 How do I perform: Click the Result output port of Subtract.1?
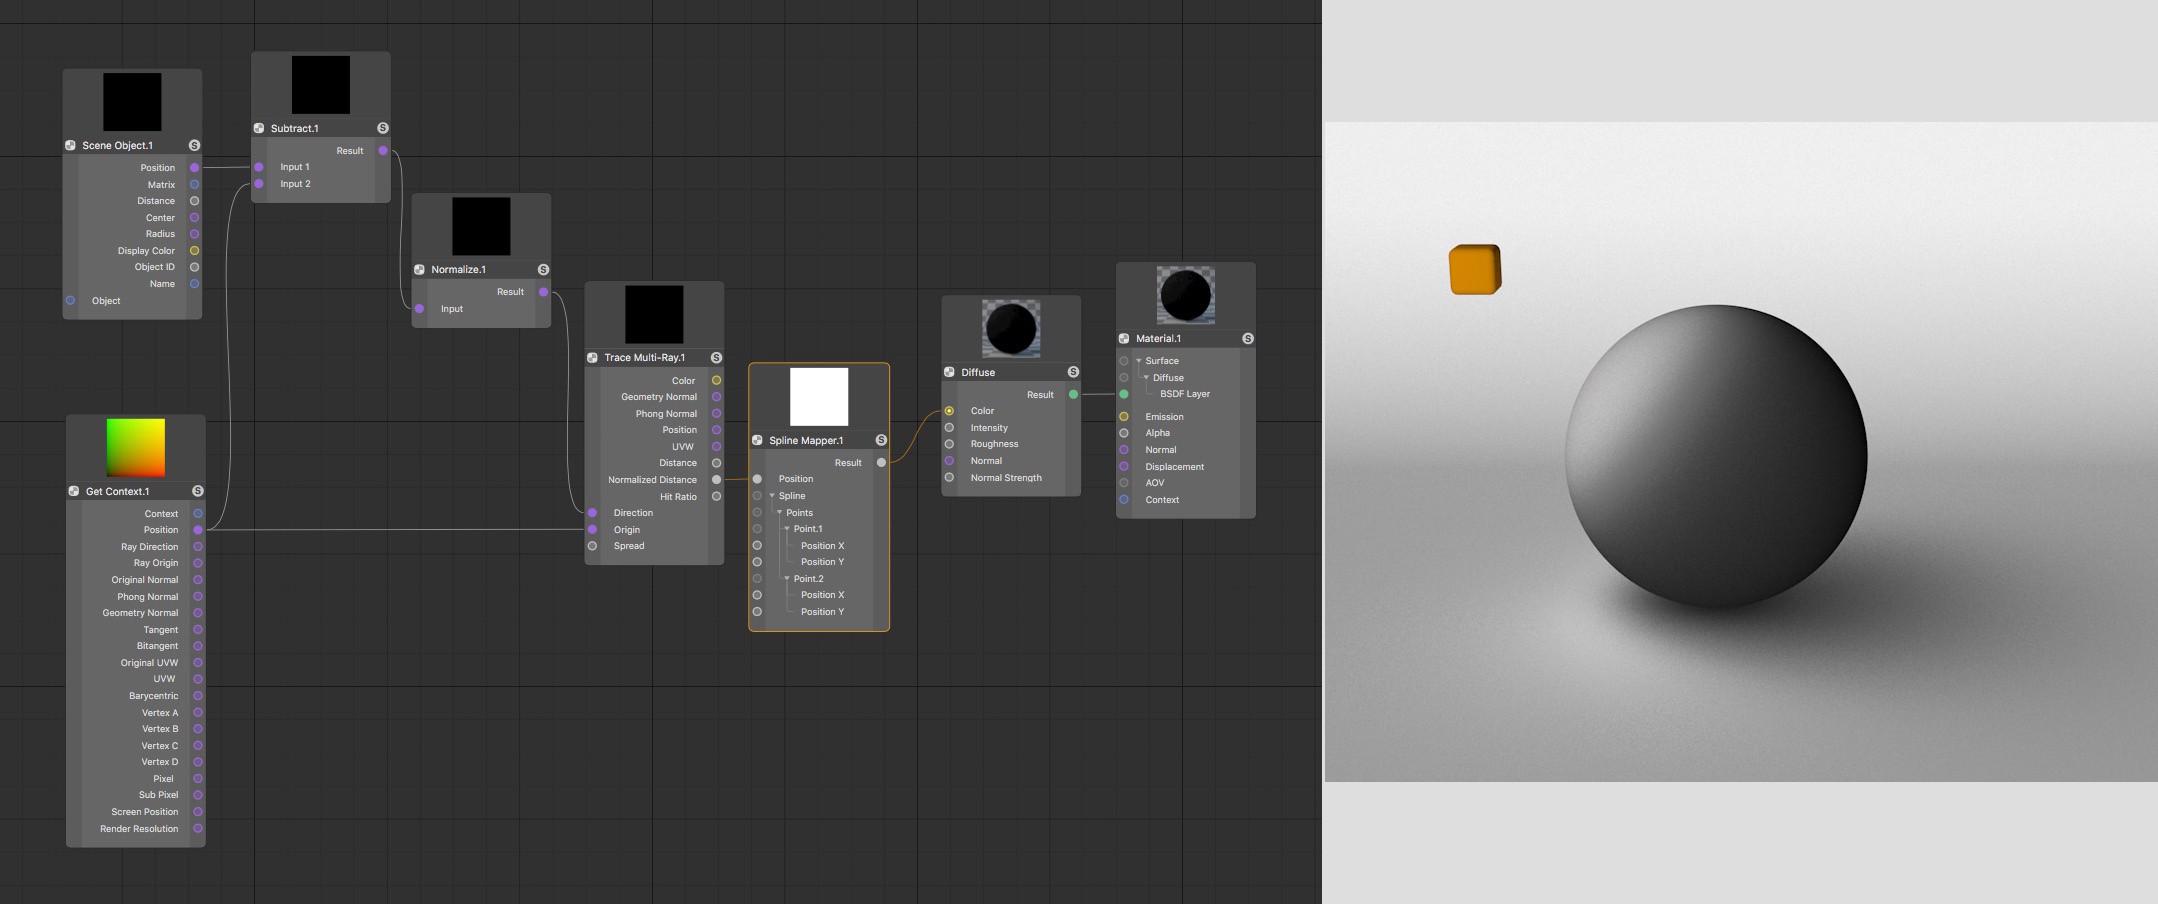coord(383,151)
